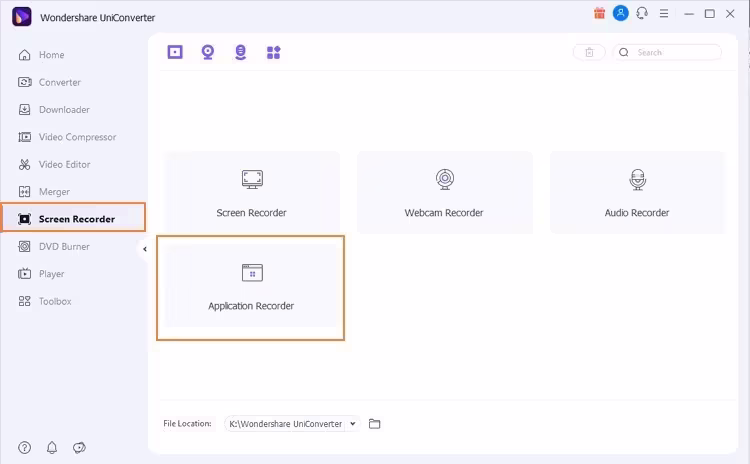Click the Player sidebar icon
Viewport: 750px width, 464px height.
click(24, 274)
